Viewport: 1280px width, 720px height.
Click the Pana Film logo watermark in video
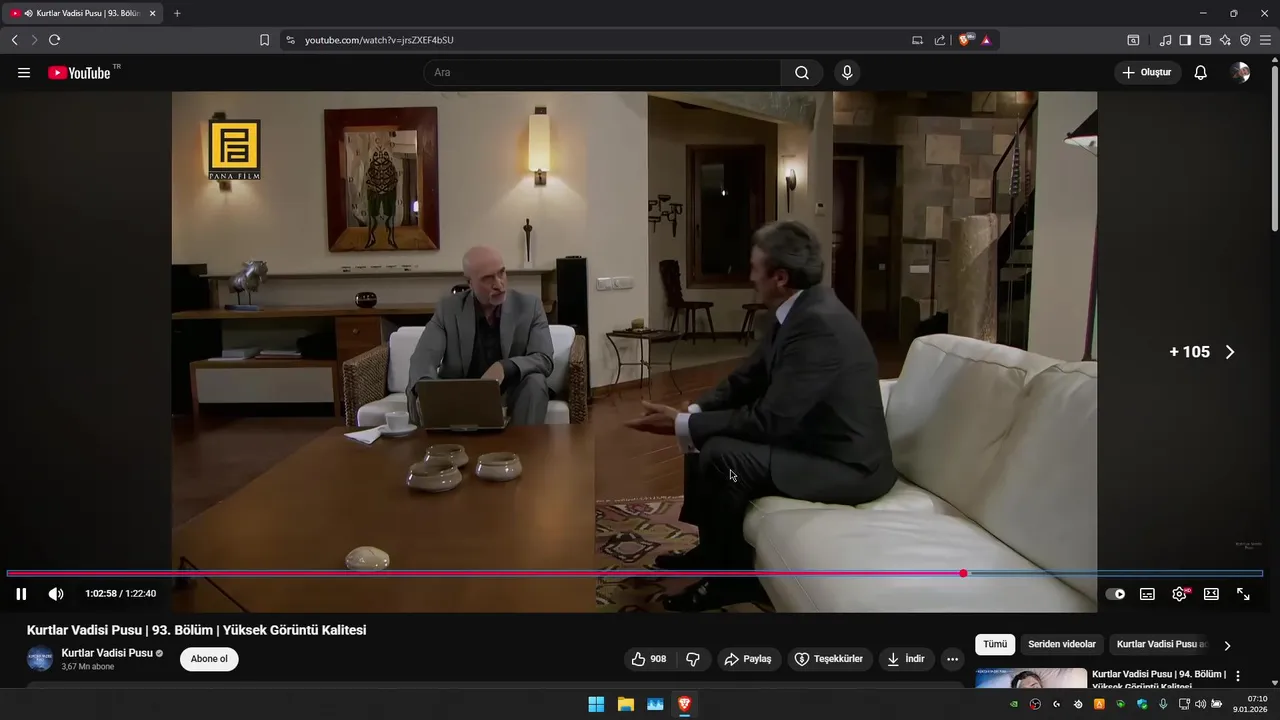coord(234,150)
